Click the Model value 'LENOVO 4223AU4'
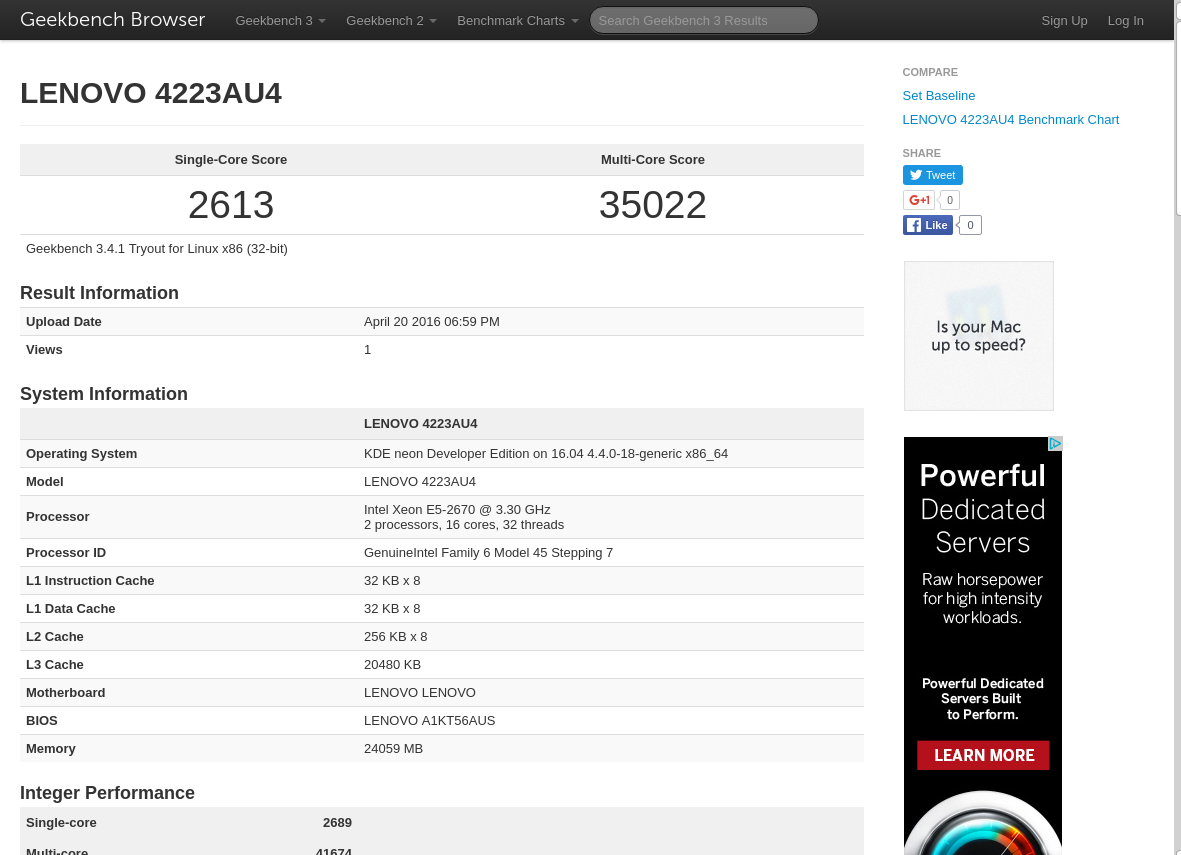This screenshot has width=1181, height=855. click(420, 482)
